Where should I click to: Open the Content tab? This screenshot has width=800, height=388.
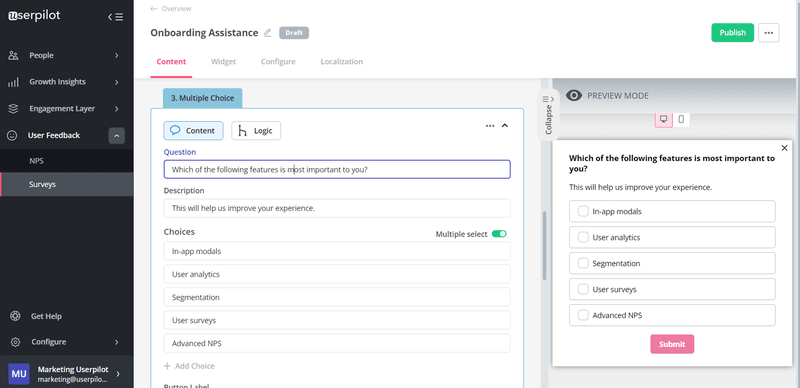coord(171,62)
